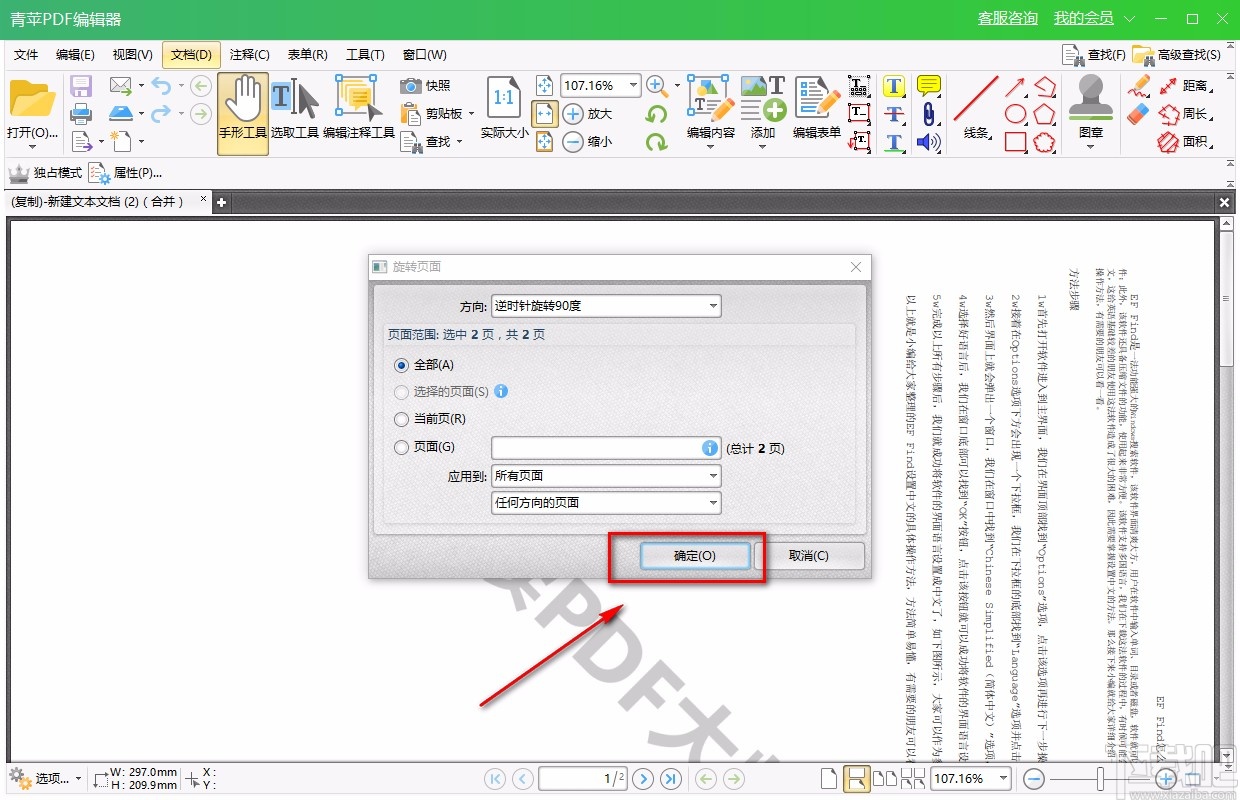Click the yellow sticky note comment icon

929,86
